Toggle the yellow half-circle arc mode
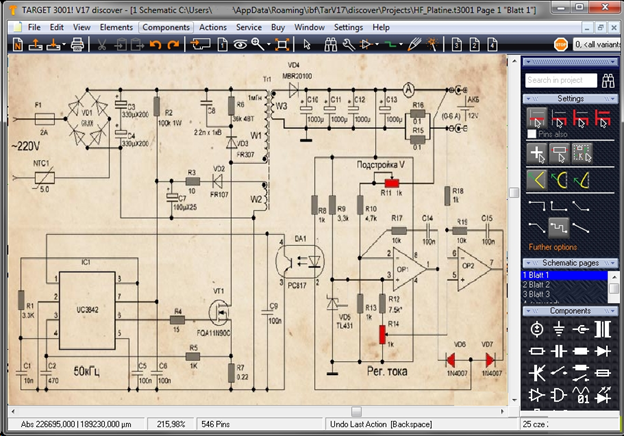 (x=559, y=180)
